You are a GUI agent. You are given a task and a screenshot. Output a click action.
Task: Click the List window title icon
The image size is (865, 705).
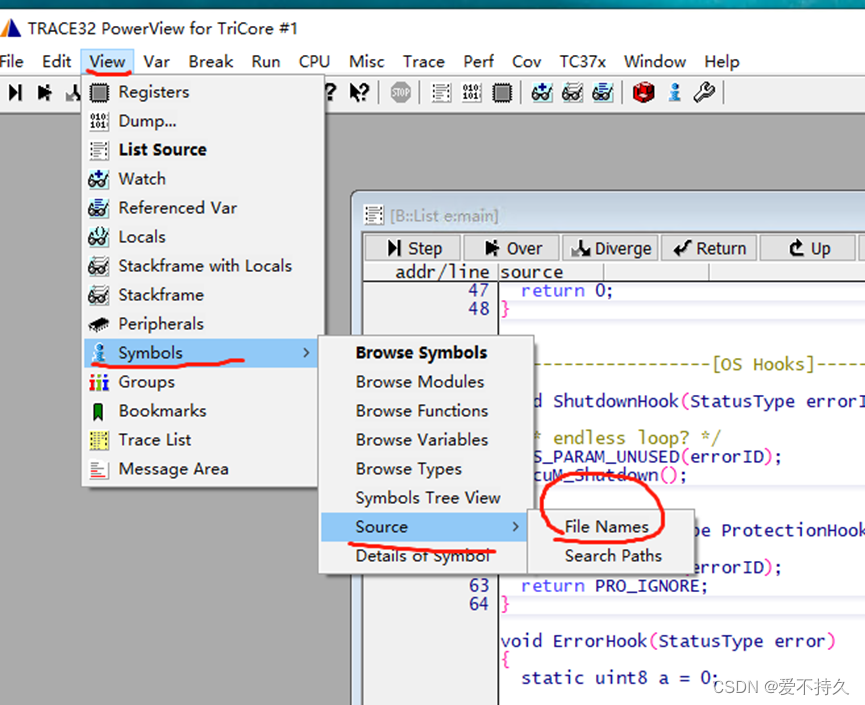point(374,215)
